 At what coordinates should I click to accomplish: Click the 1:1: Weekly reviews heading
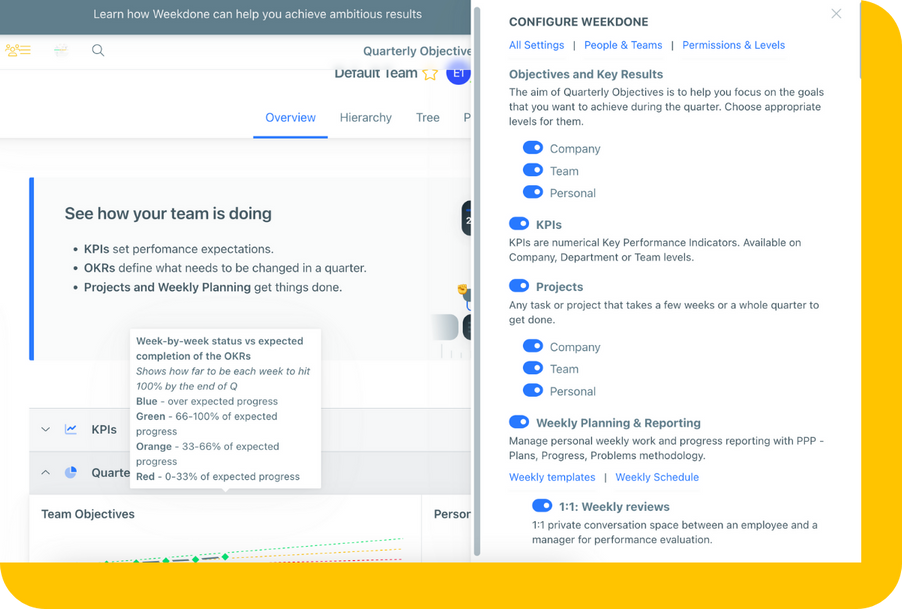pos(614,507)
